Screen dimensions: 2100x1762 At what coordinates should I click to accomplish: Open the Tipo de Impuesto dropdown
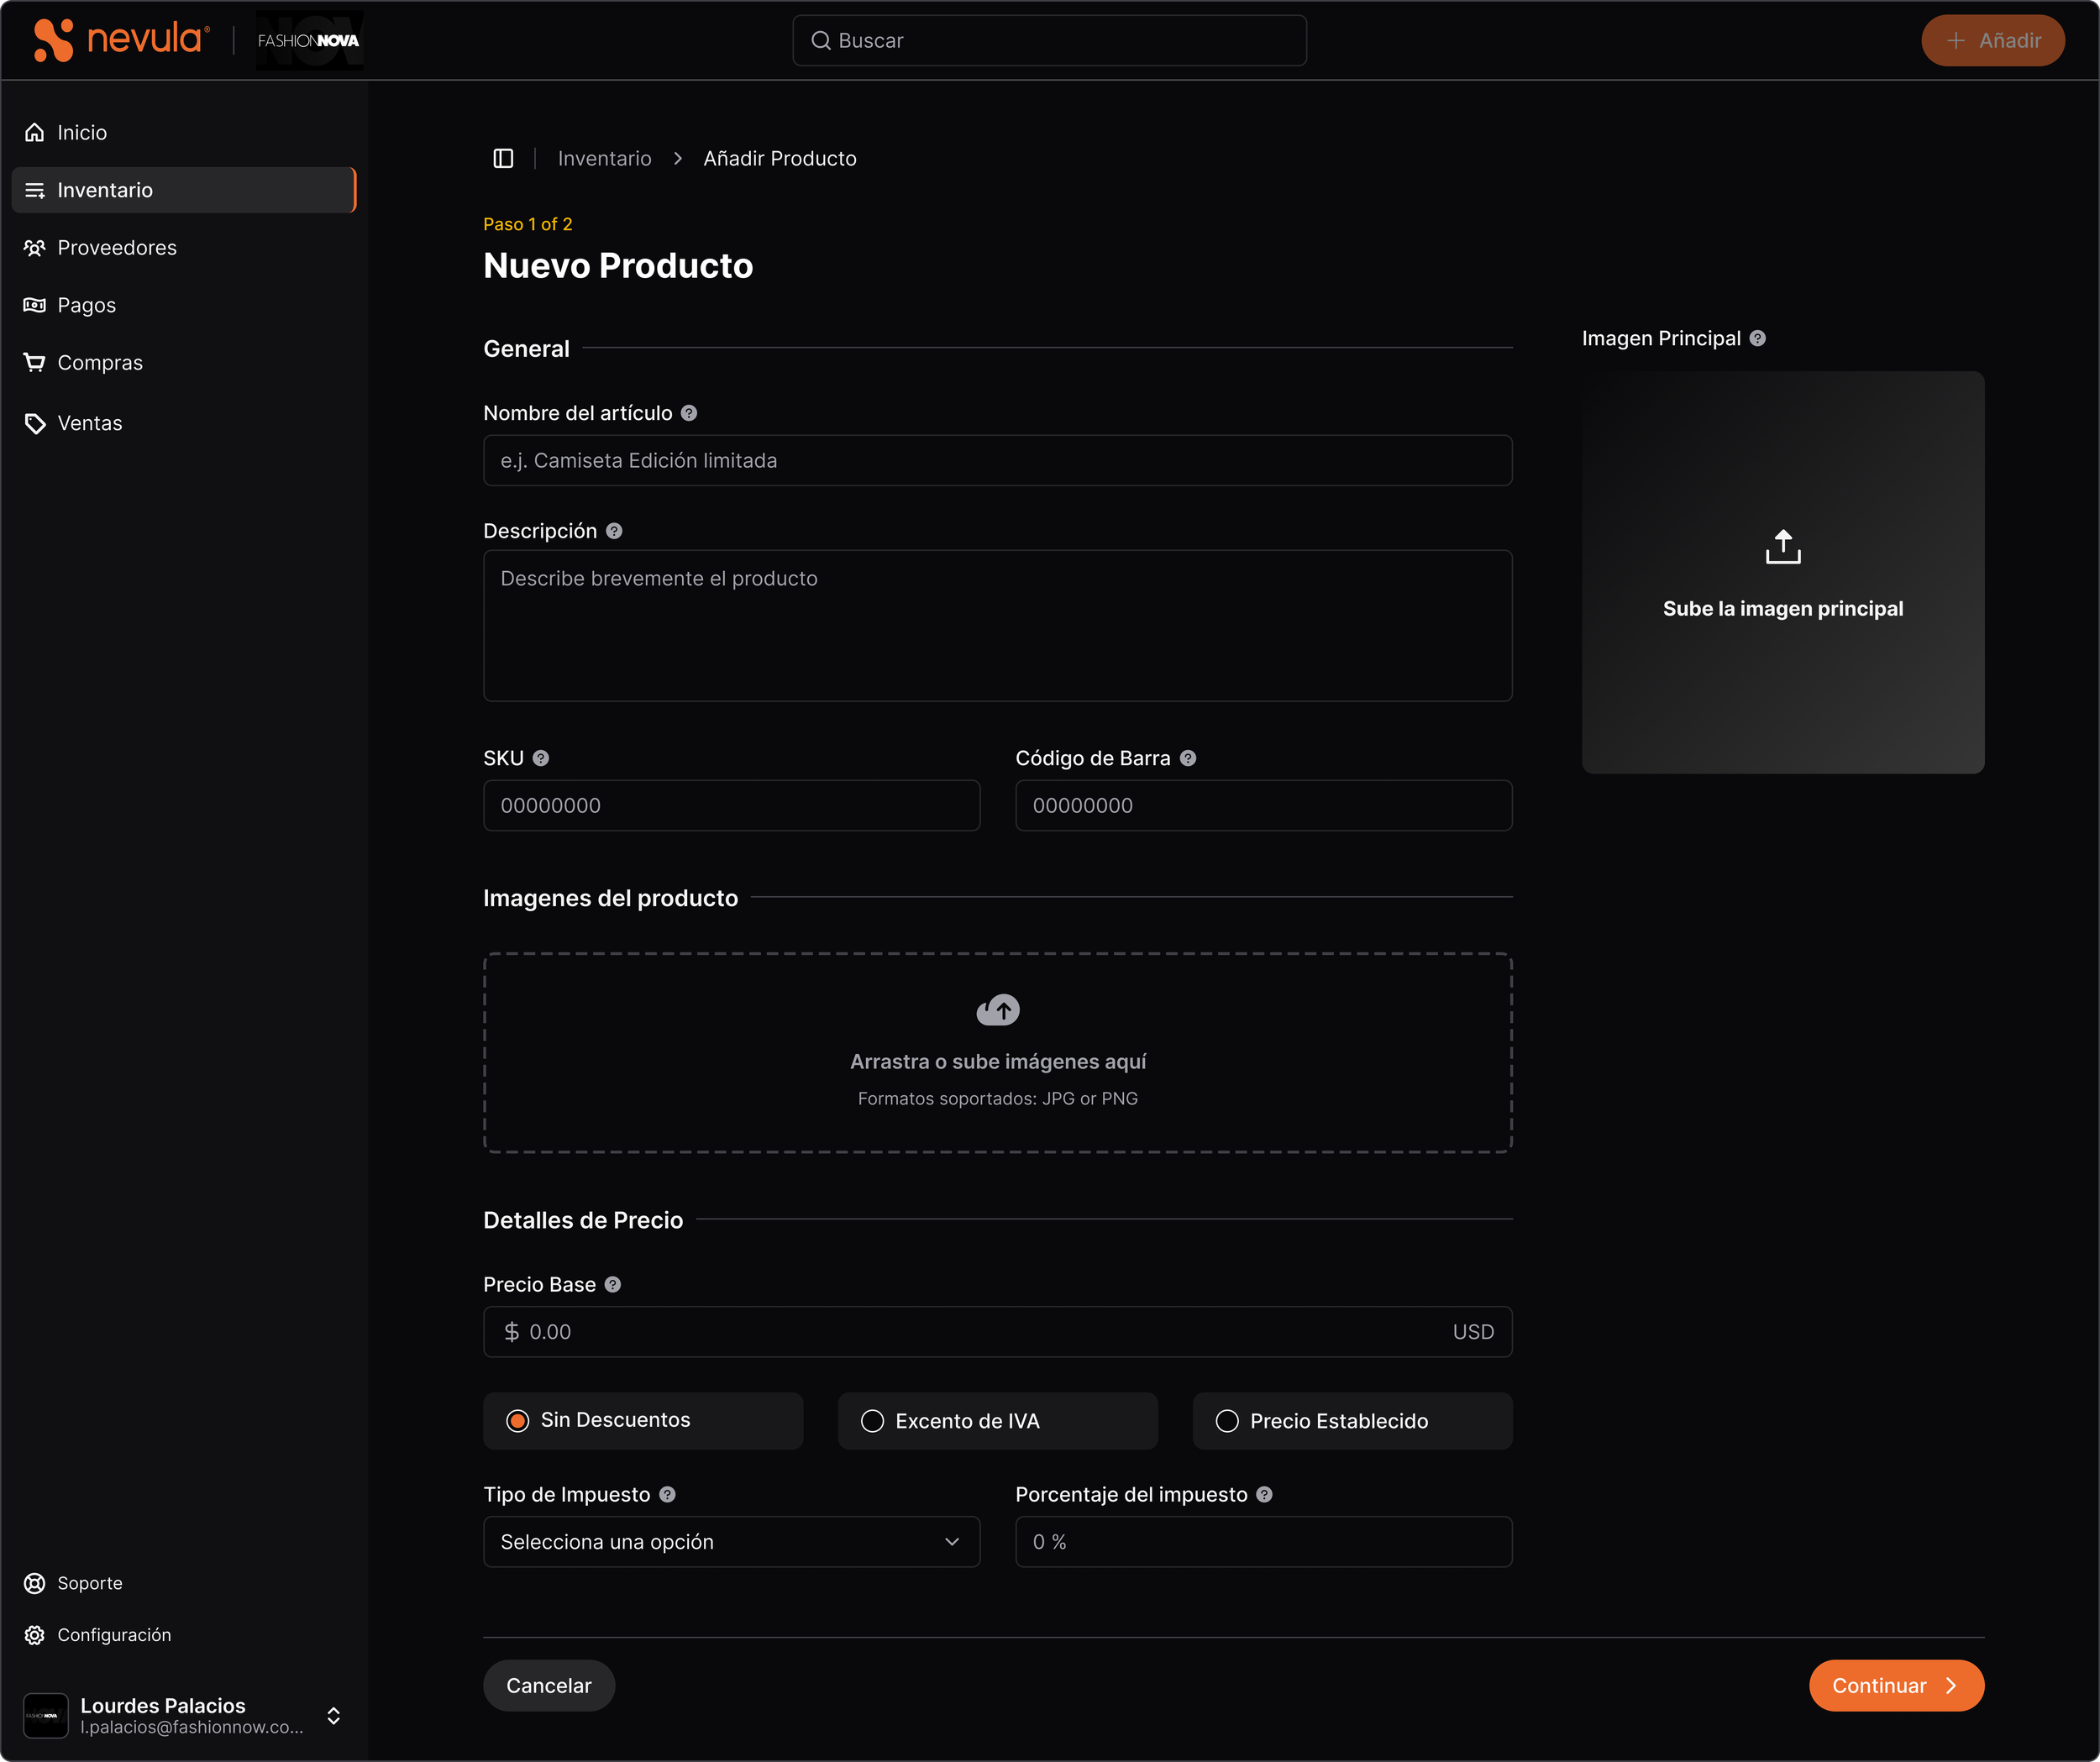731,1541
